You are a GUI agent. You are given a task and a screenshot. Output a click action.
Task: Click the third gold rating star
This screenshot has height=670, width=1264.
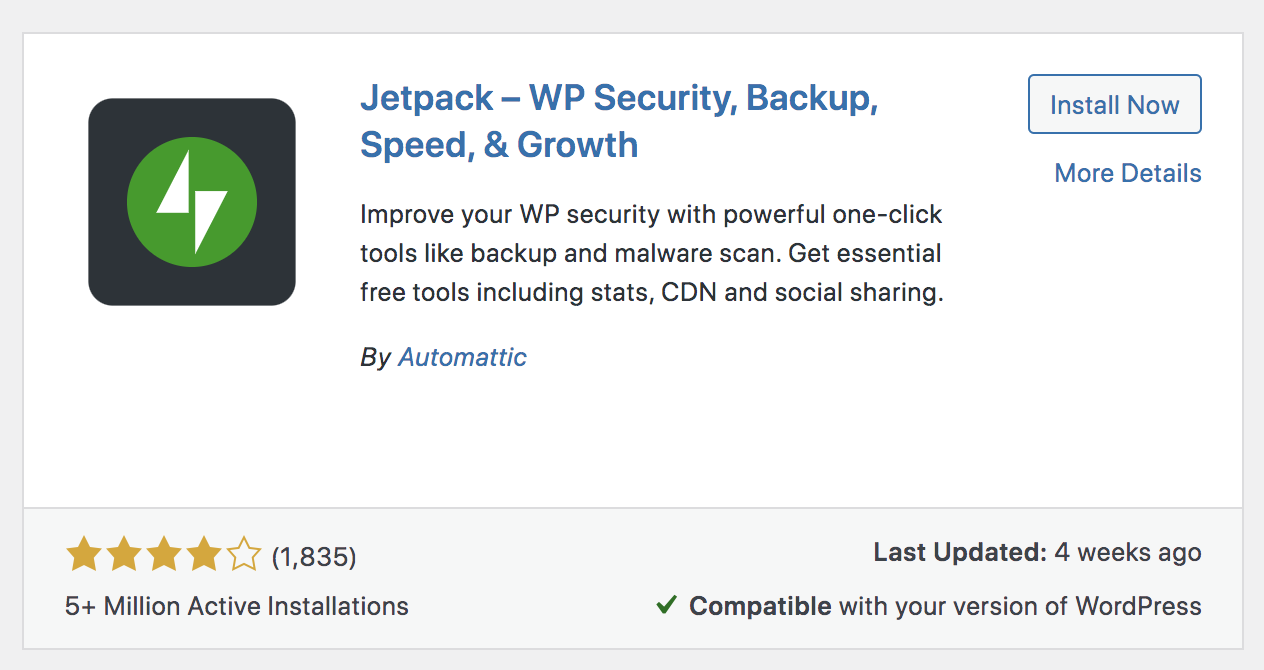(163, 554)
